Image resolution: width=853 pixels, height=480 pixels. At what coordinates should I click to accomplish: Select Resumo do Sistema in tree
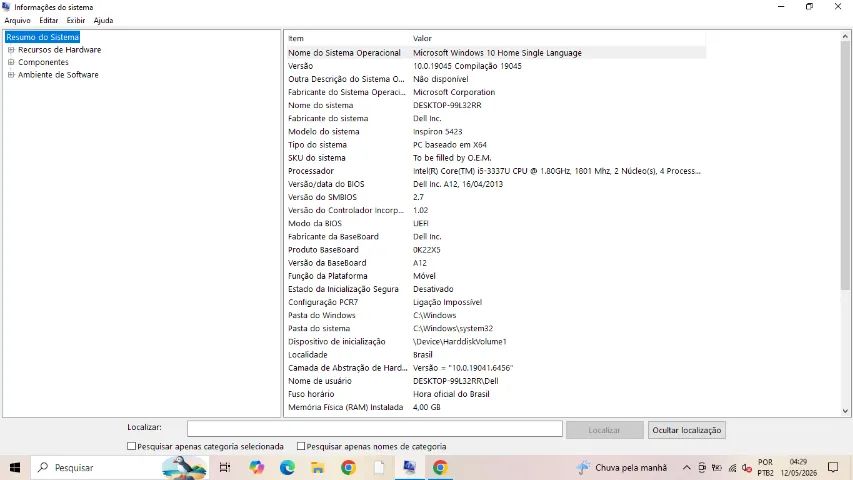coord(42,37)
